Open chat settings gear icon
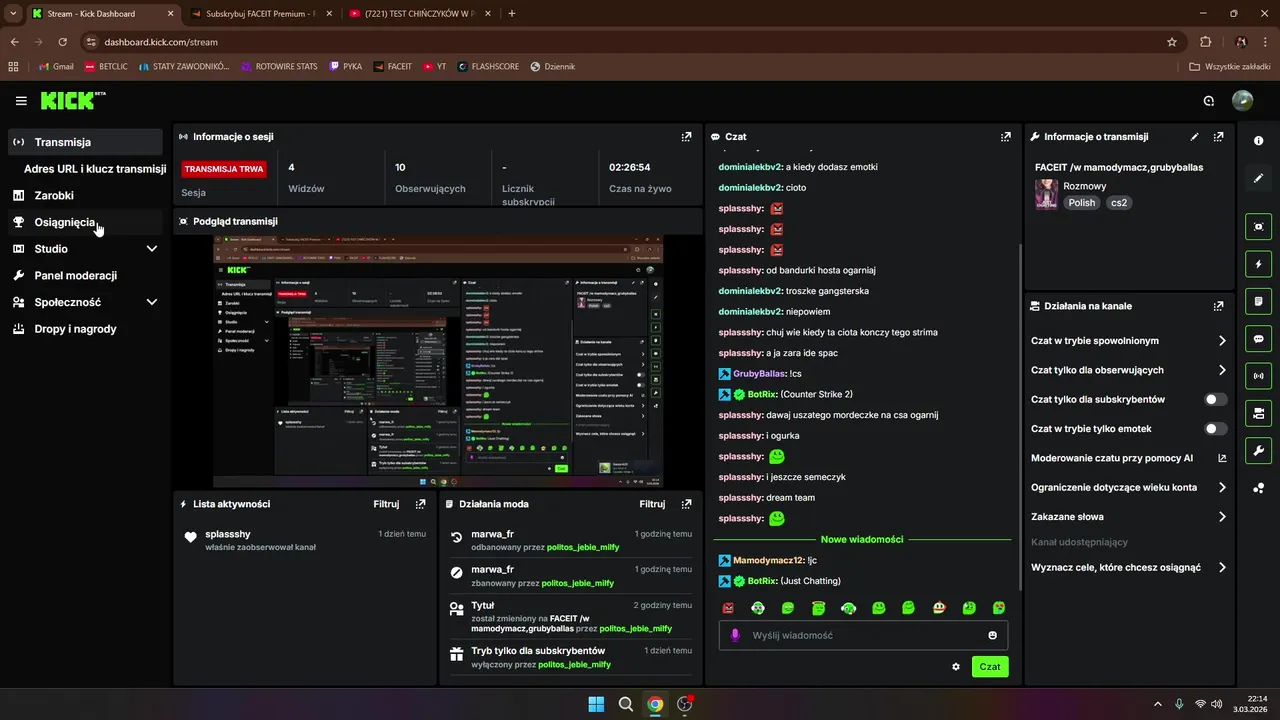This screenshot has height=720, width=1280. (956, 667)
